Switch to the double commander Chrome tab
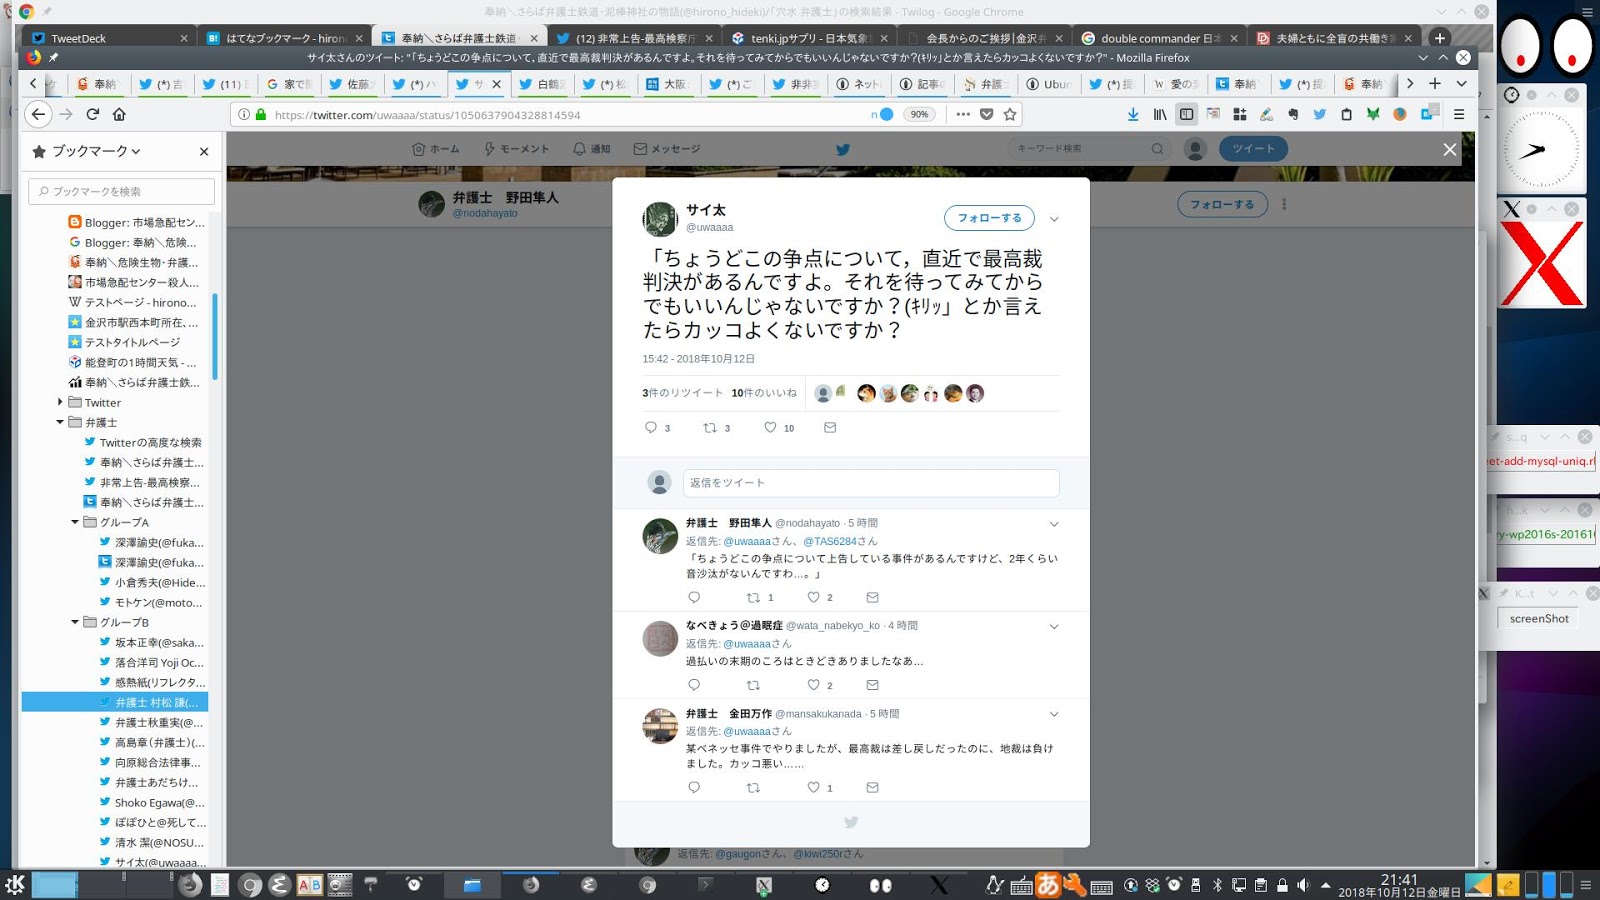The height and width of the screenshot is (900, 1600). point(1159,38)
